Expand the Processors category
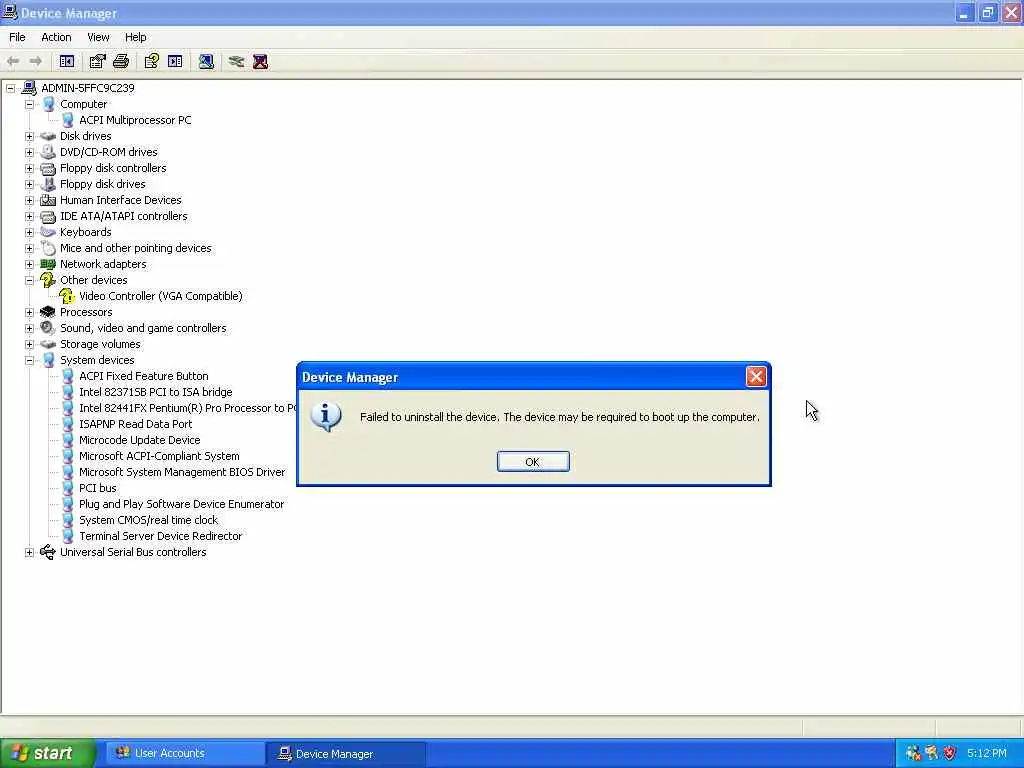Viewport: 1024px width, 768px height. pos(29,312)
